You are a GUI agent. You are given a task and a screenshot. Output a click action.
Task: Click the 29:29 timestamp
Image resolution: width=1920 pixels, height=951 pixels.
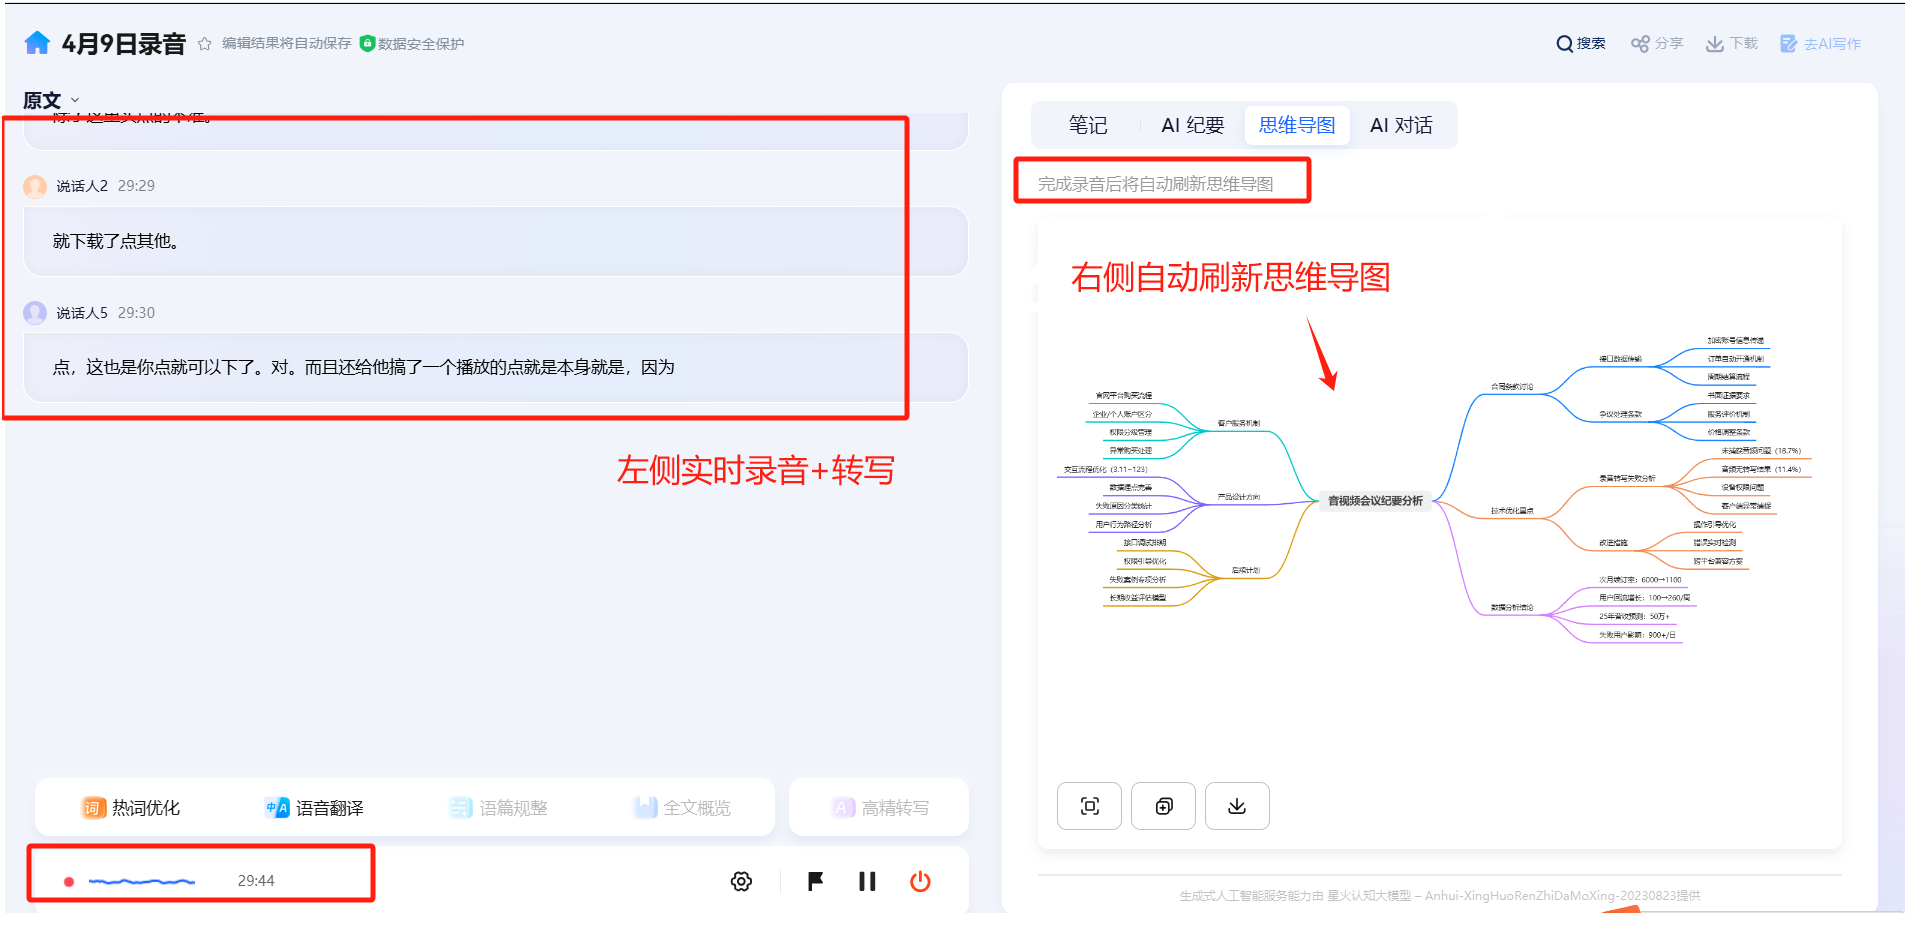[136, 186]
